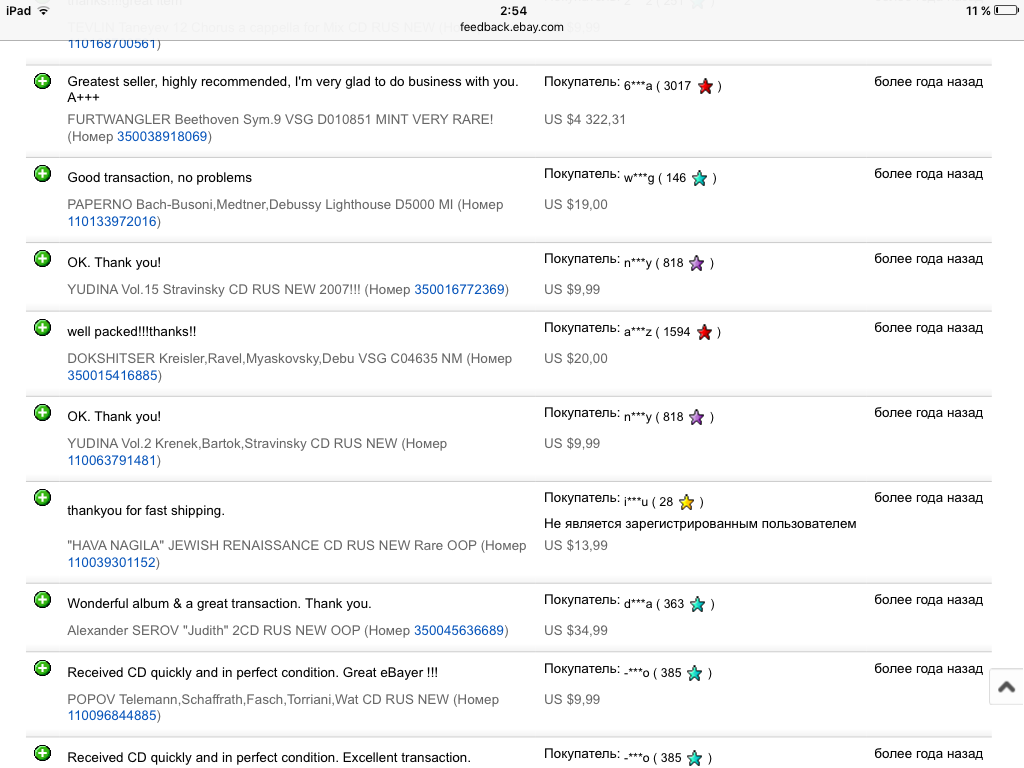1024x768 pixels.
Task: Click green plus icon beside 'Wonderful album' feedback
Action: pyautogui.click(x=42, y=600)
